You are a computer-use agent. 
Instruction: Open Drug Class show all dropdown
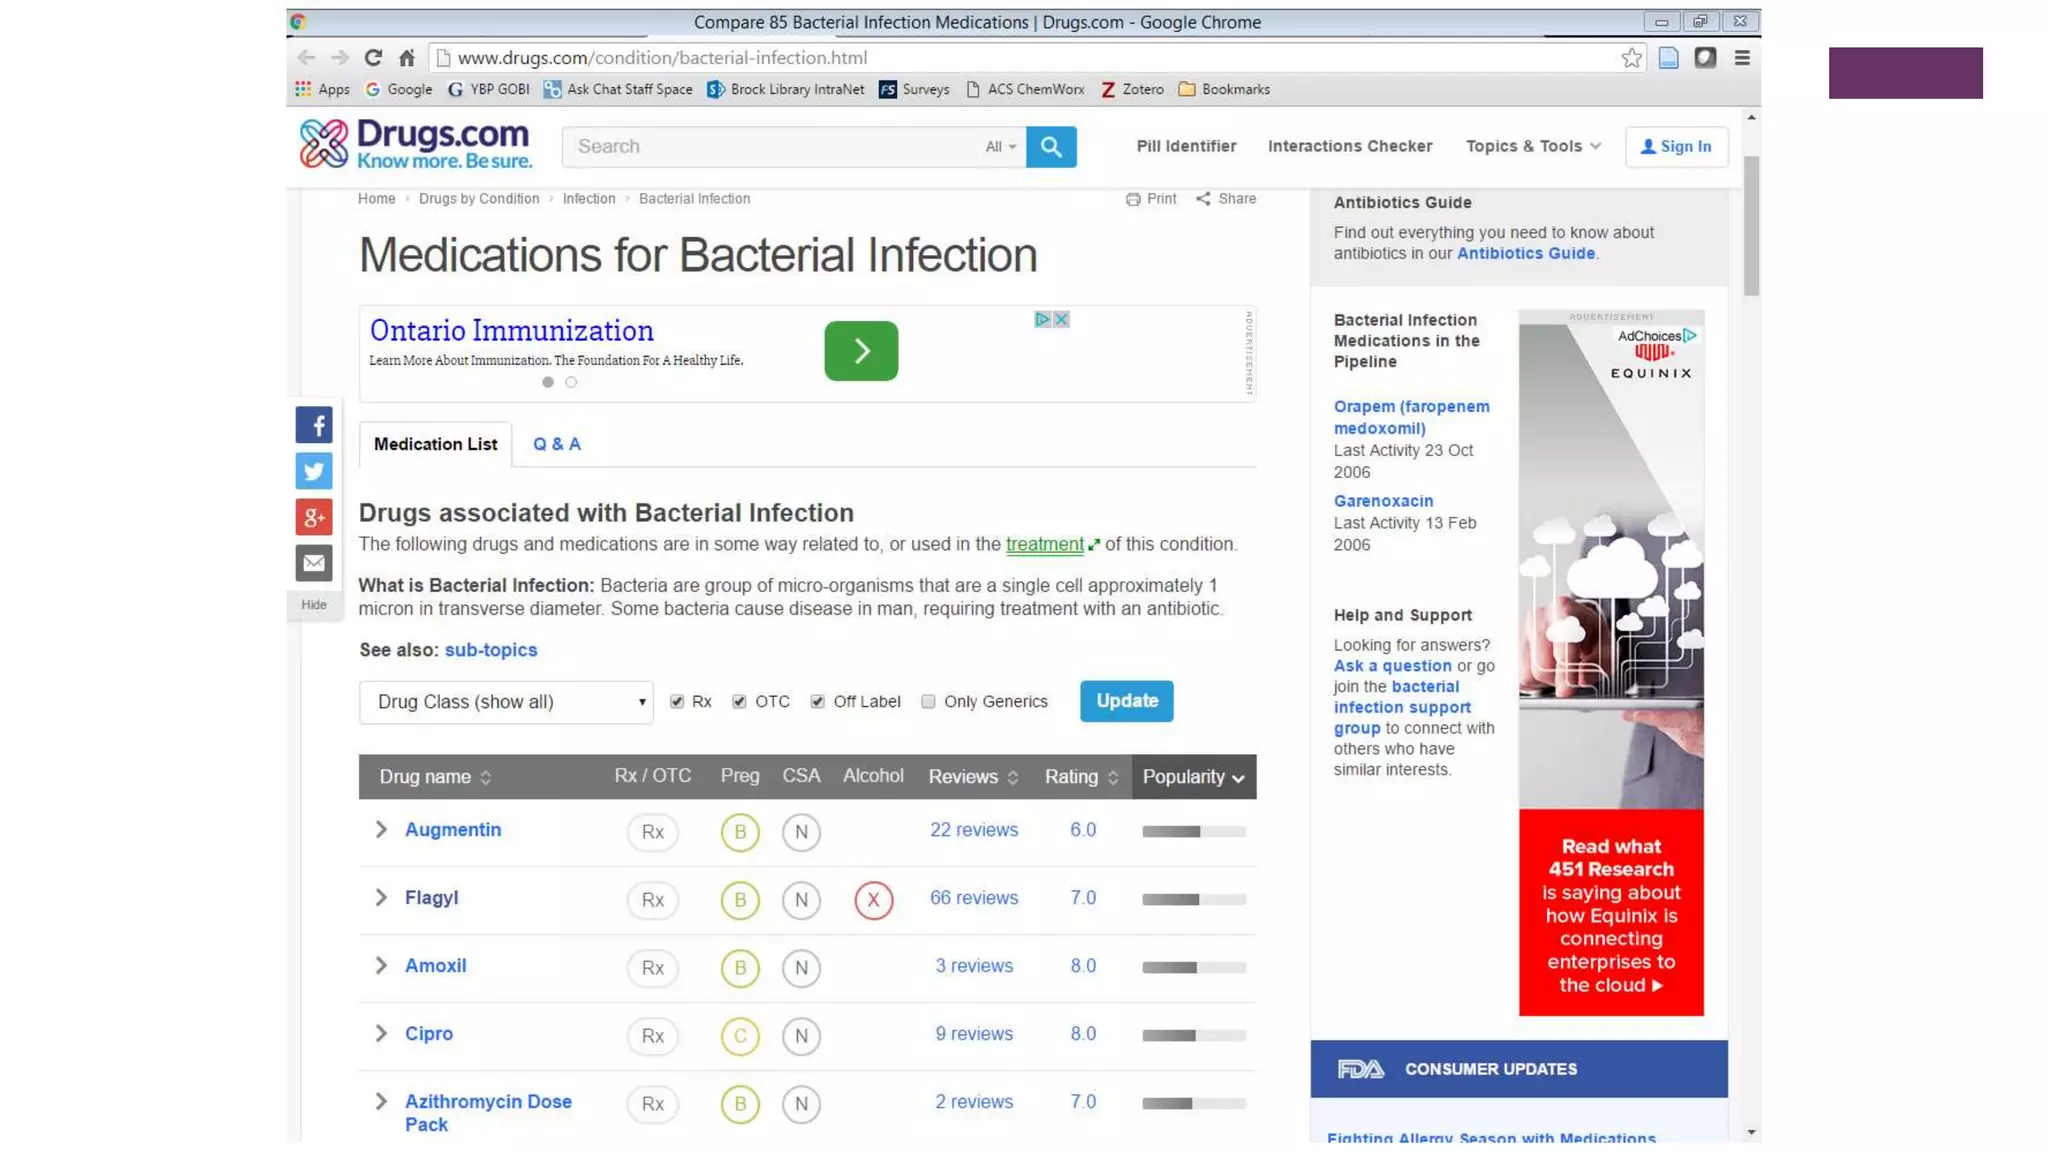(x=505, y=702)
